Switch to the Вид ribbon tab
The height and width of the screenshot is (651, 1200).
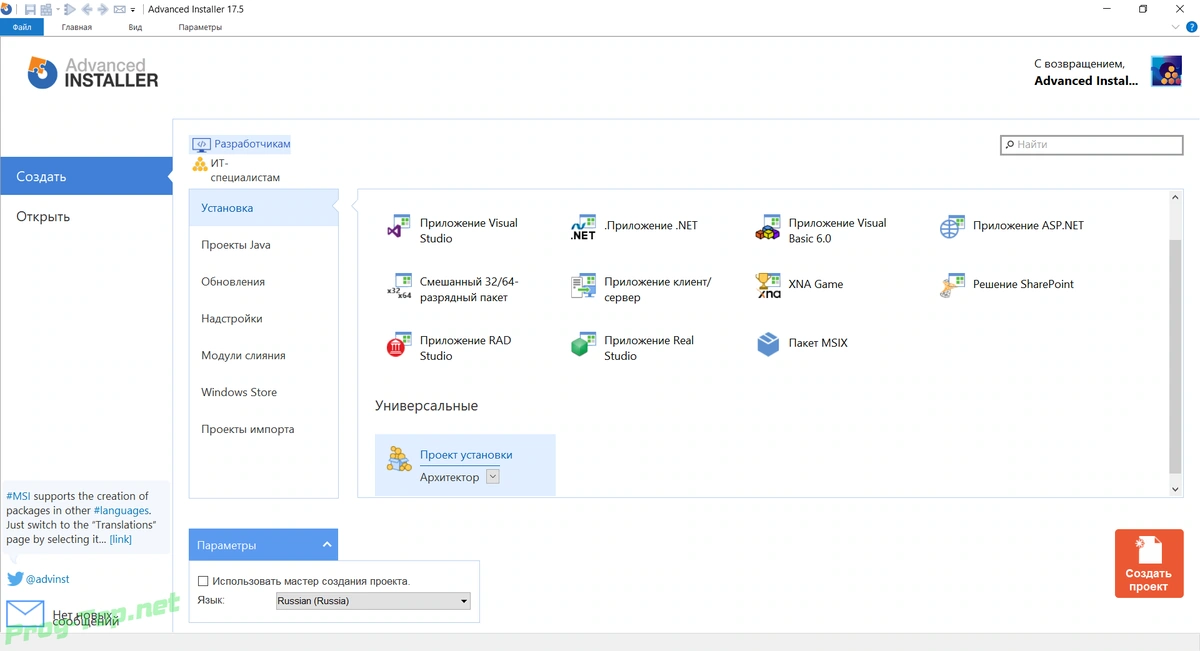click(135, 27)
